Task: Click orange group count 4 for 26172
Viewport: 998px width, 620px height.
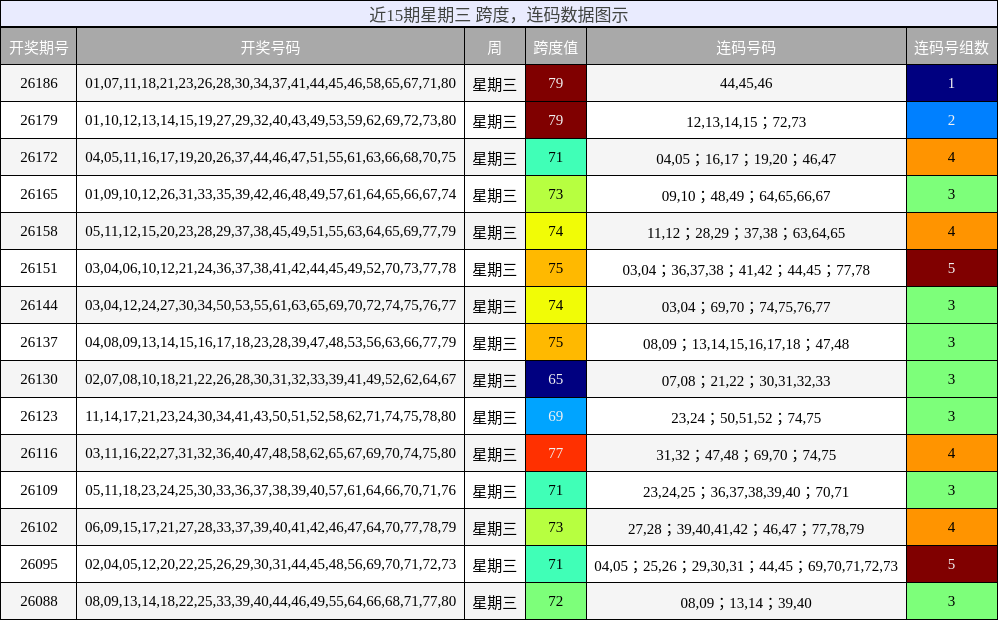Action: point(952,157)
